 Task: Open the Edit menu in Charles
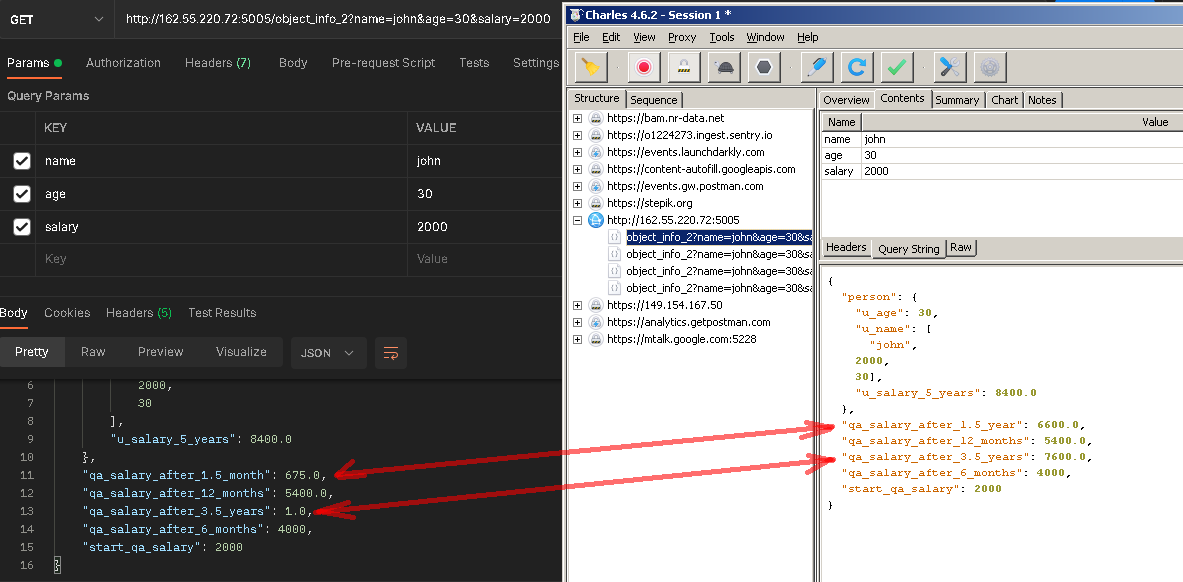(x=611, y=37)
